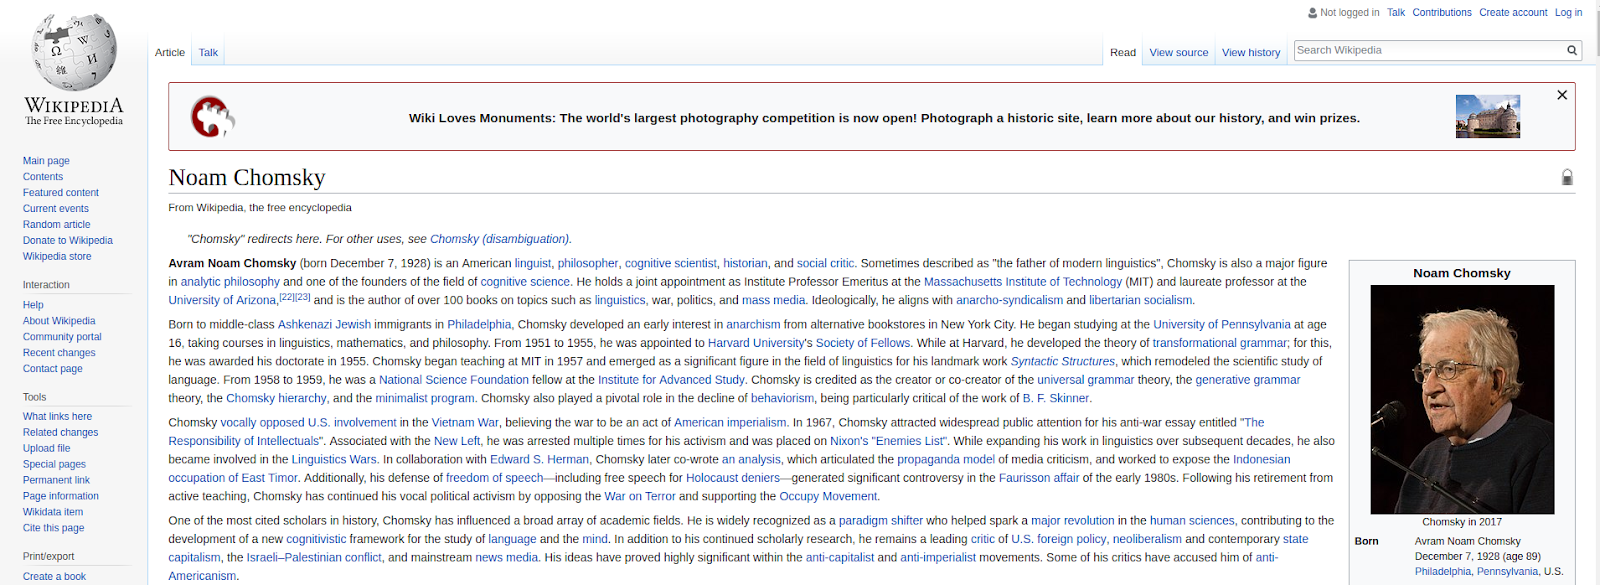
Task: Open the paradigm shifter link
Action: 881,521
